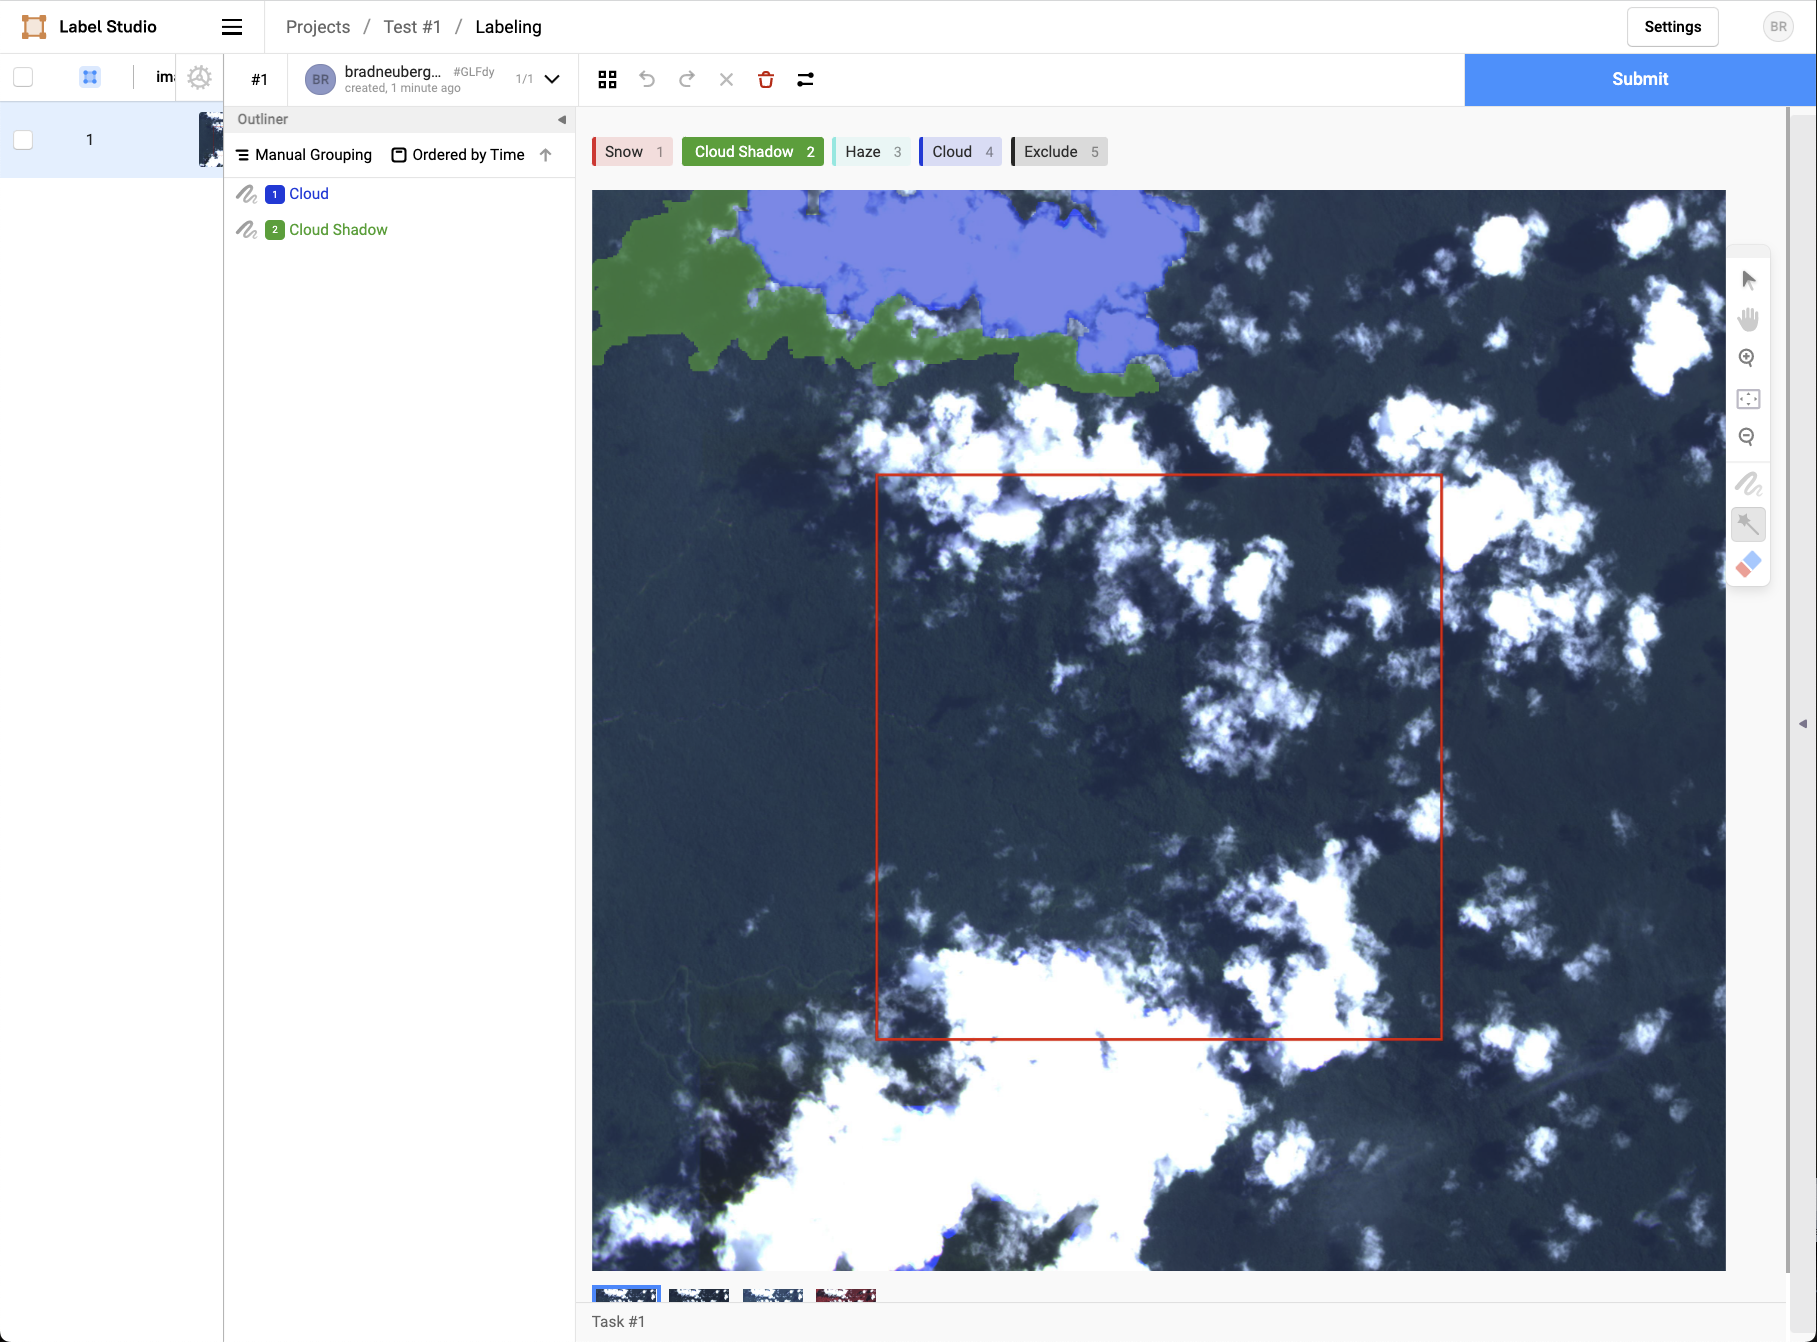This screenshot has height=1342, width=1817.
Task: Select the brush tool in the right toolbar
Action: coord(1748,485)
